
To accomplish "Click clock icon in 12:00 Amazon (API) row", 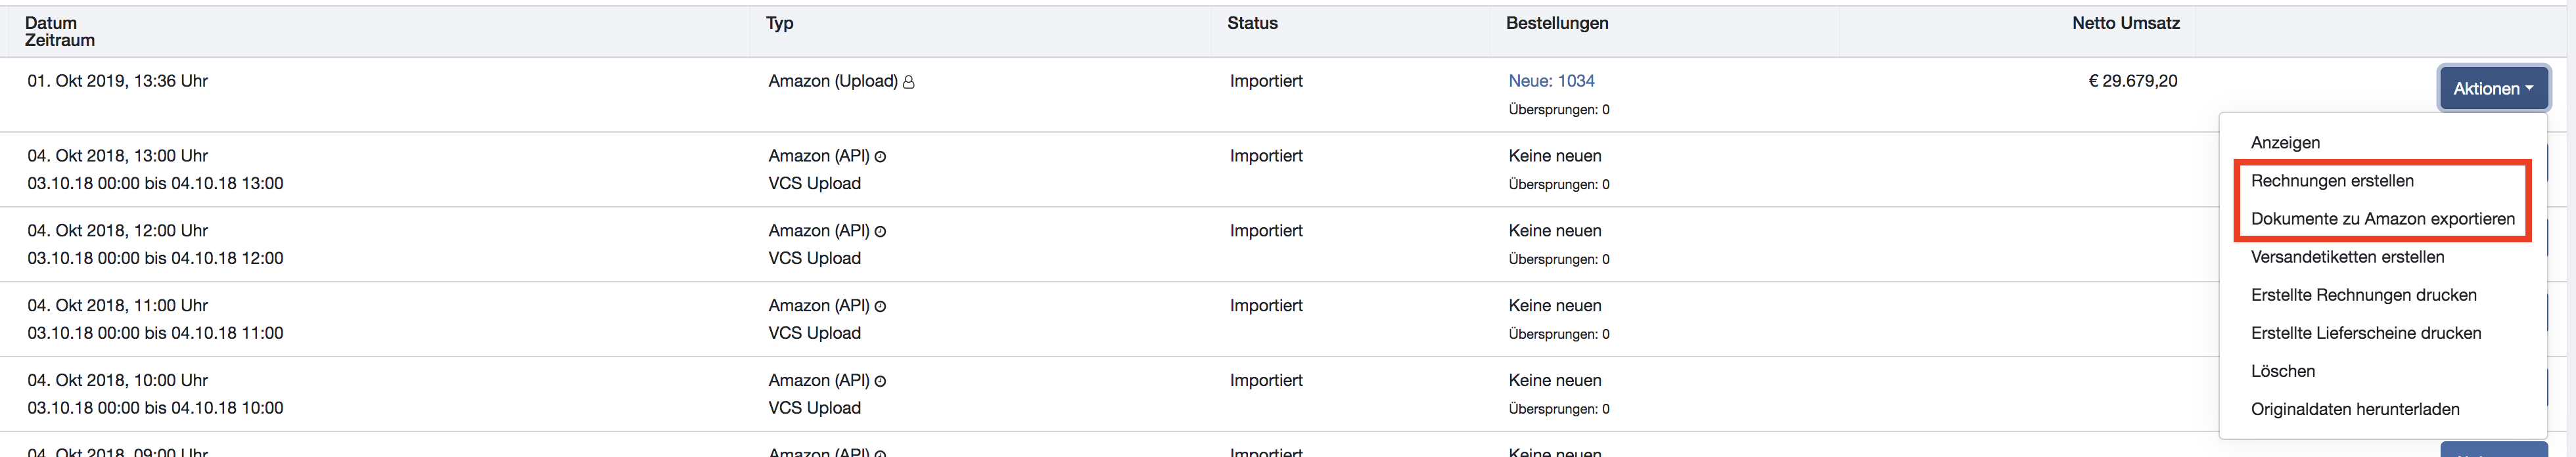I will coord(880,232).
